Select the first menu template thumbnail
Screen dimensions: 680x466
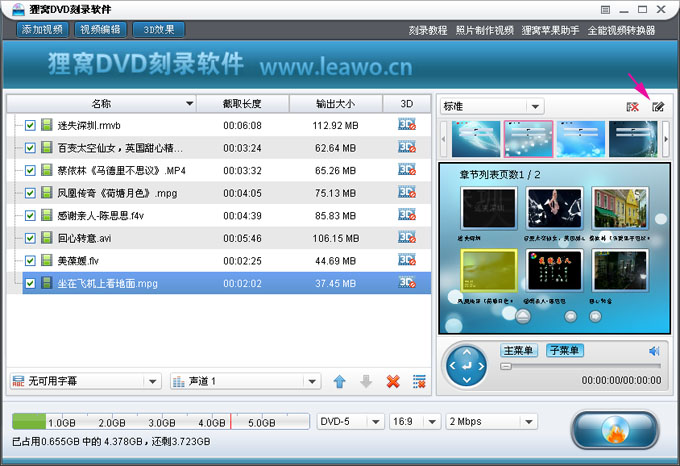(x=476, y=139)
